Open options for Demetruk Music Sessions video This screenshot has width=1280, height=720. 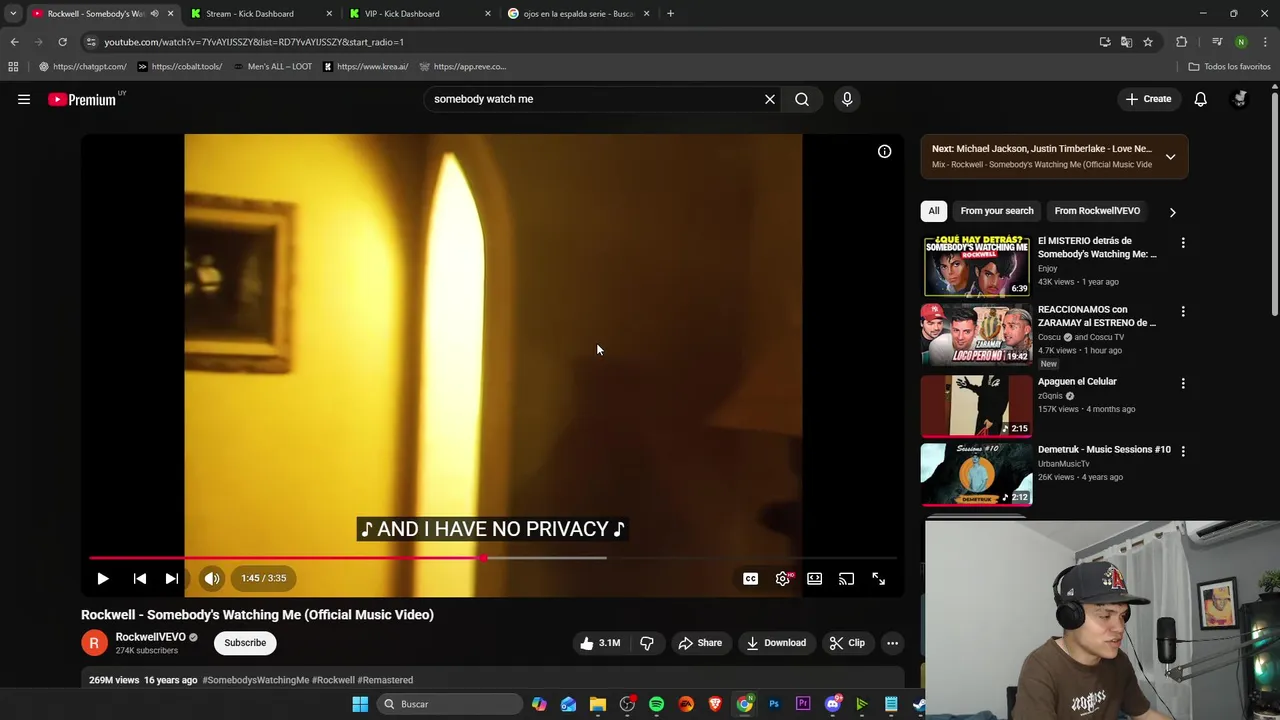1183,451
